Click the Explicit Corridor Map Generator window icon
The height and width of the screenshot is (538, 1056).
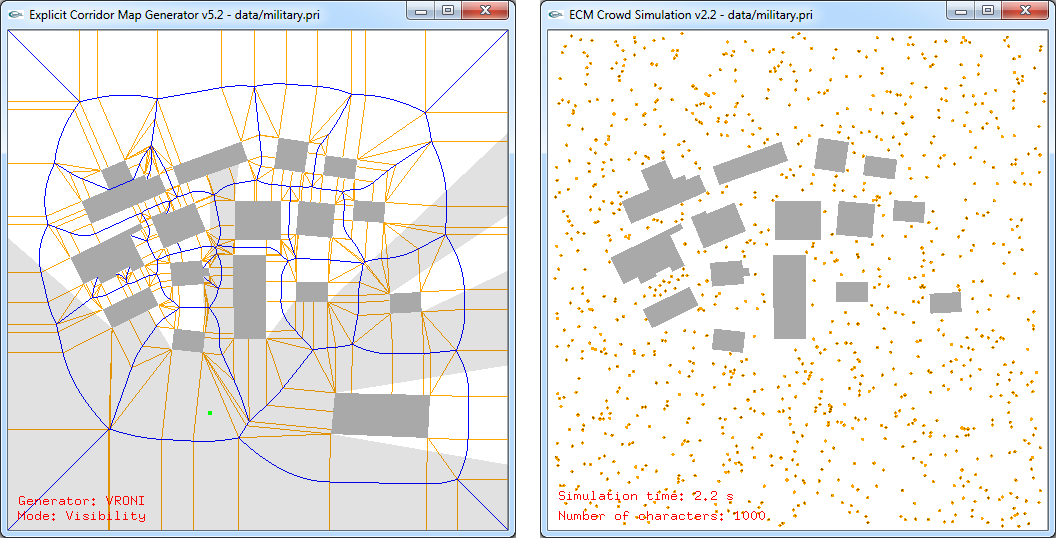(x=16, y=13)
